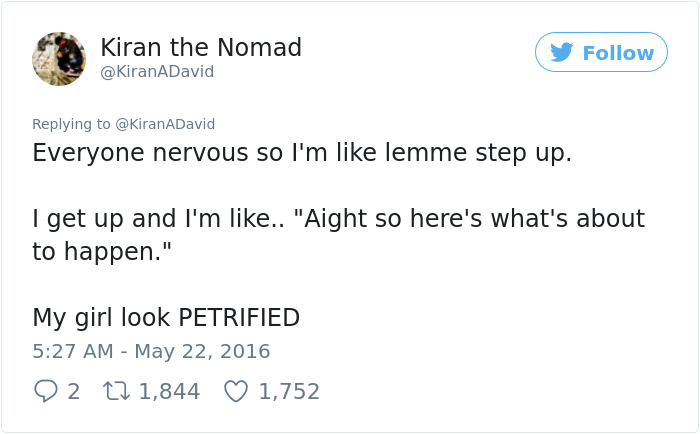The image size is (700, 434).
Task: Click the line "Everyone nervous so I'm like lemme step up."
Action: click(x=302, y=153)
